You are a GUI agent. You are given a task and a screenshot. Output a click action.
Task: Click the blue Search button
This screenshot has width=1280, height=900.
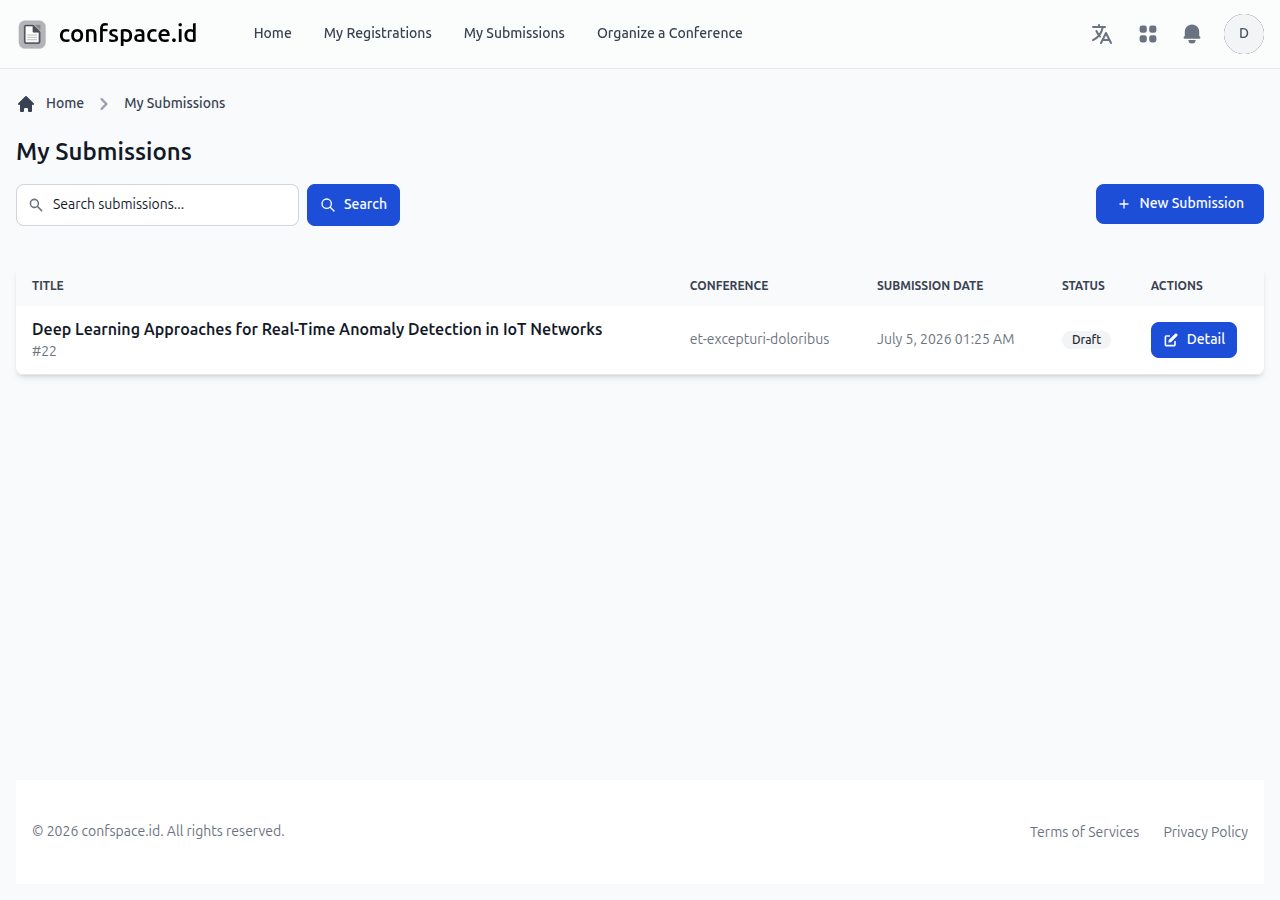pyautogui.click(x=353, y=205)
